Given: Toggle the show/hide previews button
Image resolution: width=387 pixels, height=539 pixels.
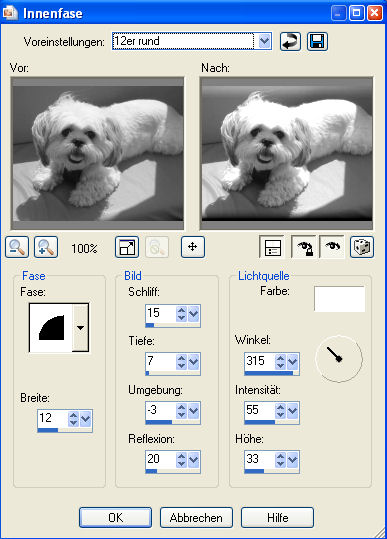Looking at the screenshot, I should (x=272, y=247).
